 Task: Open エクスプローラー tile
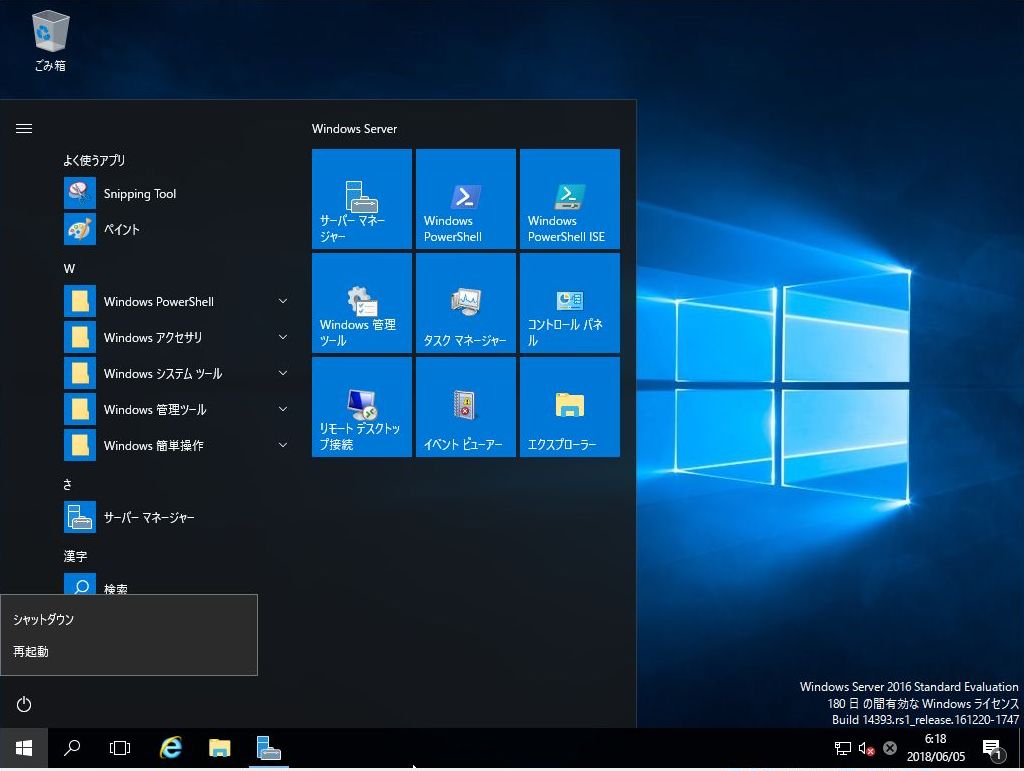point(569,406)
